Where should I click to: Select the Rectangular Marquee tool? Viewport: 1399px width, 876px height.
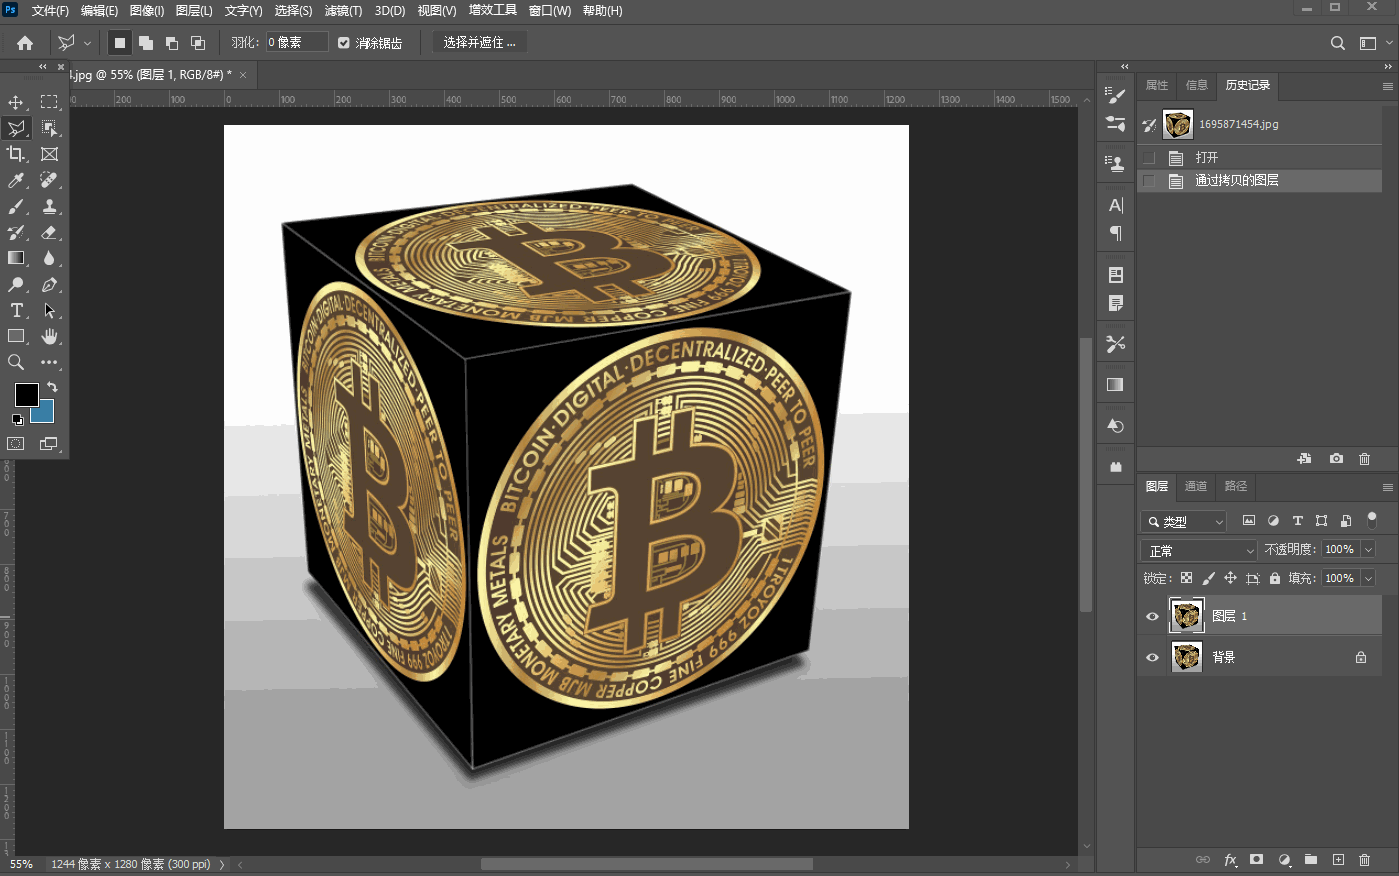(49, 102)
